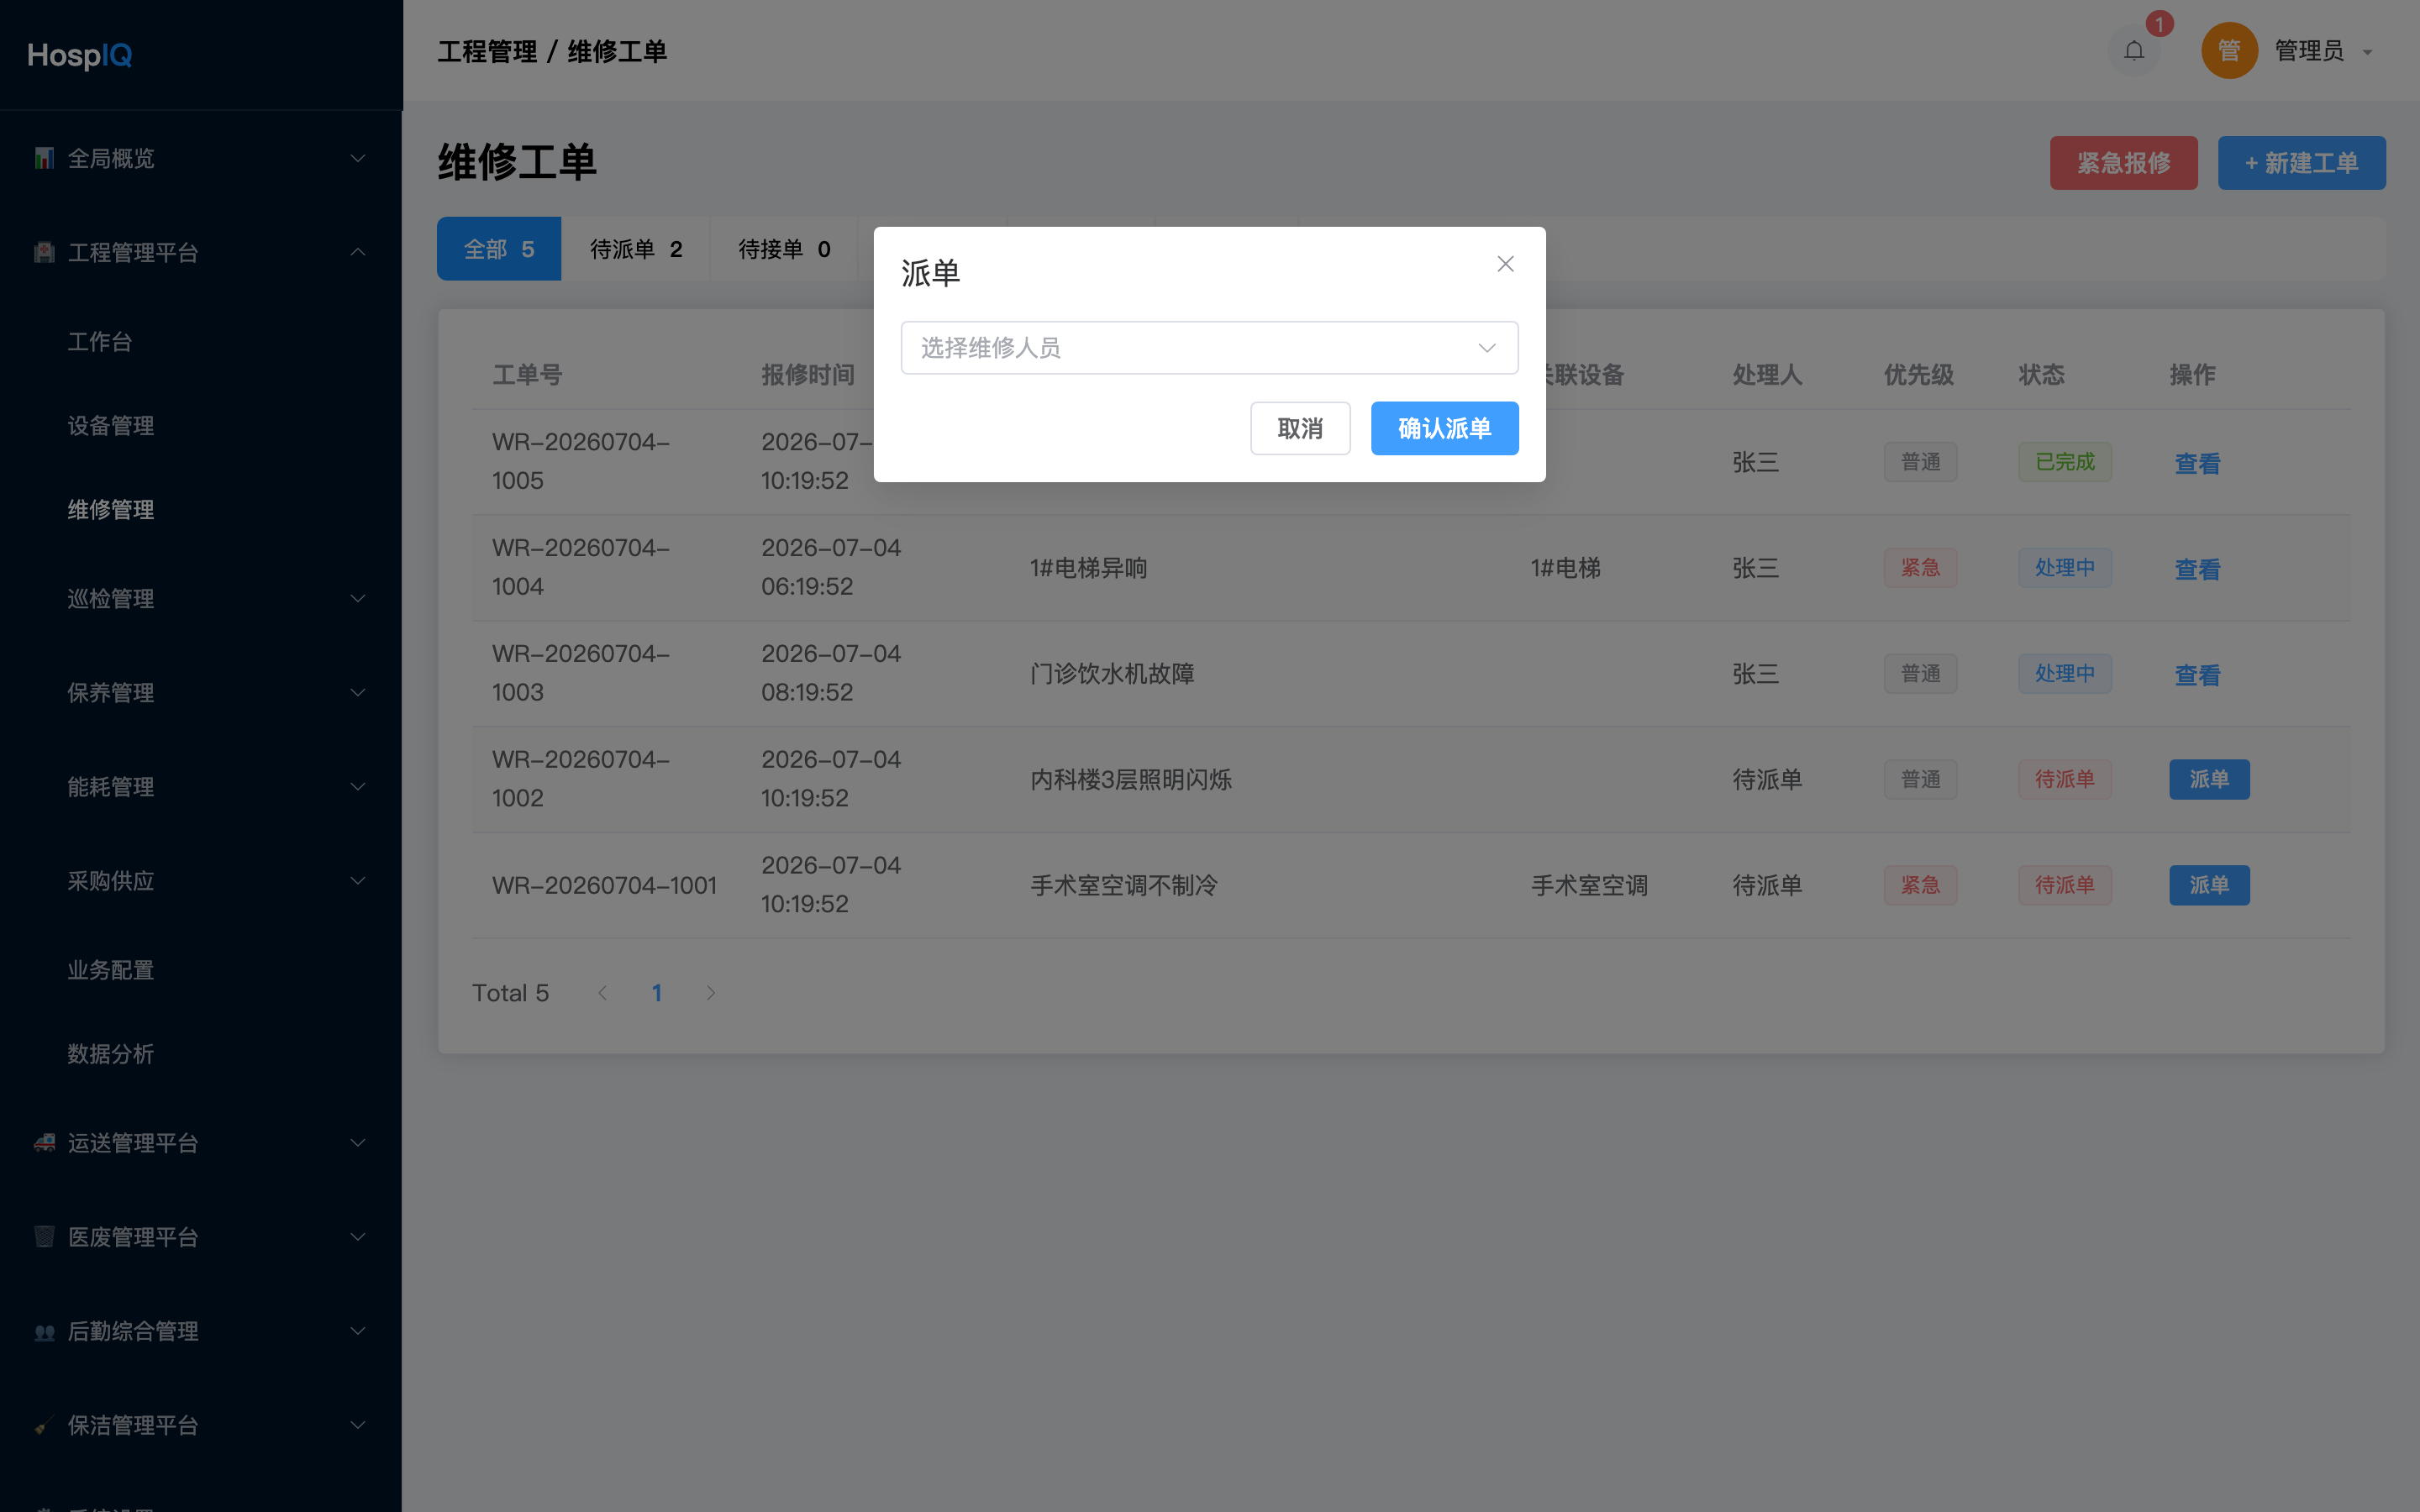Click the 运送管理平台 truck icon
Screen dimensions: 2420x1512
(x=44, y=1142)
